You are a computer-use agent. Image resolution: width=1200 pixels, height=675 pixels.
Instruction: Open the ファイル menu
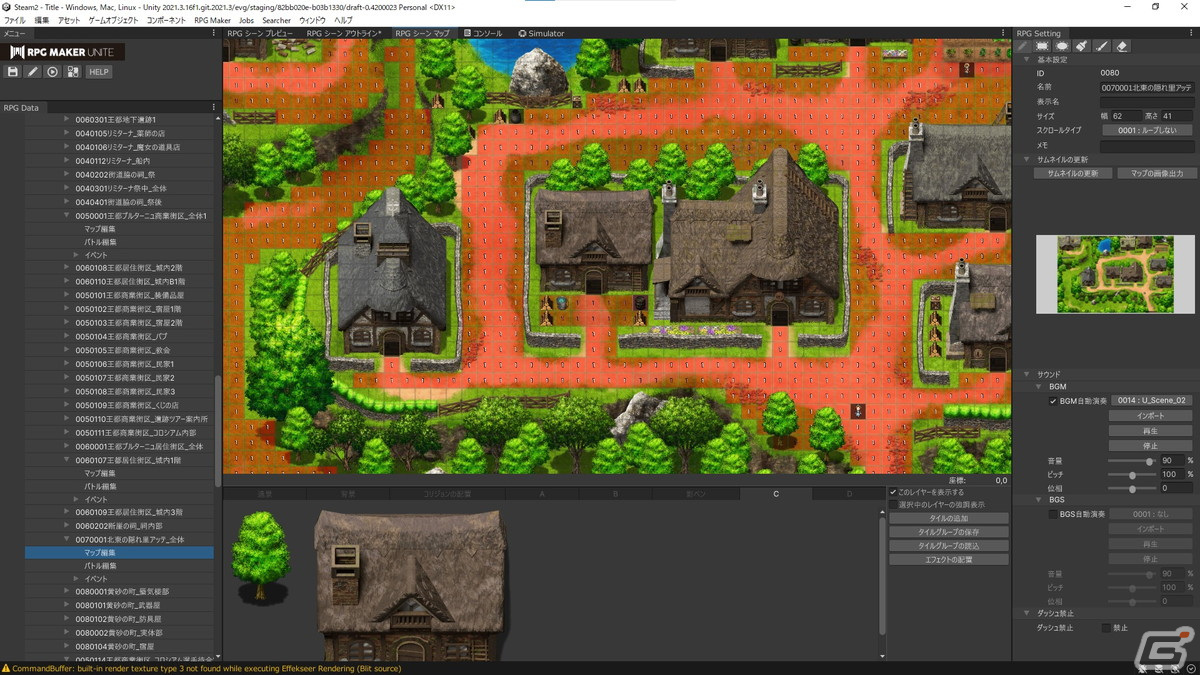coord(15,20)
